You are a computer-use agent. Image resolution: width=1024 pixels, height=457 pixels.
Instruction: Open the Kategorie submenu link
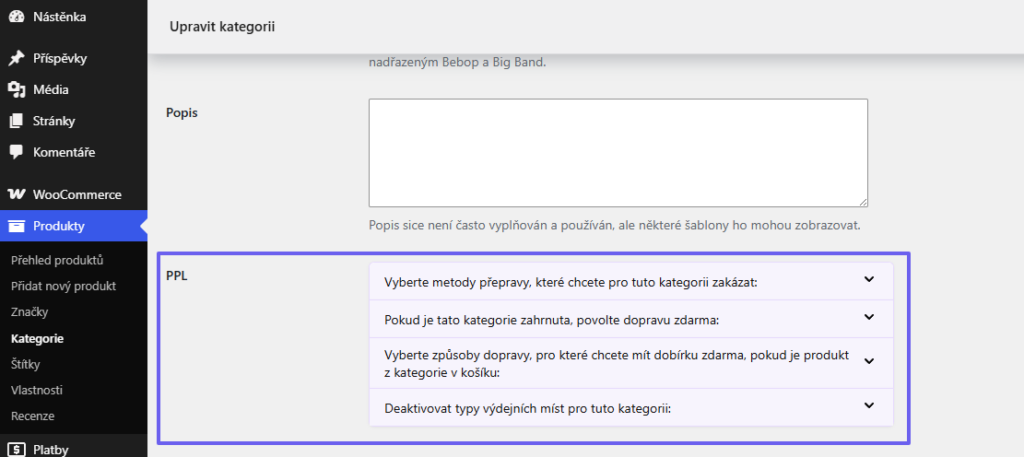click(x=37, y=339)
